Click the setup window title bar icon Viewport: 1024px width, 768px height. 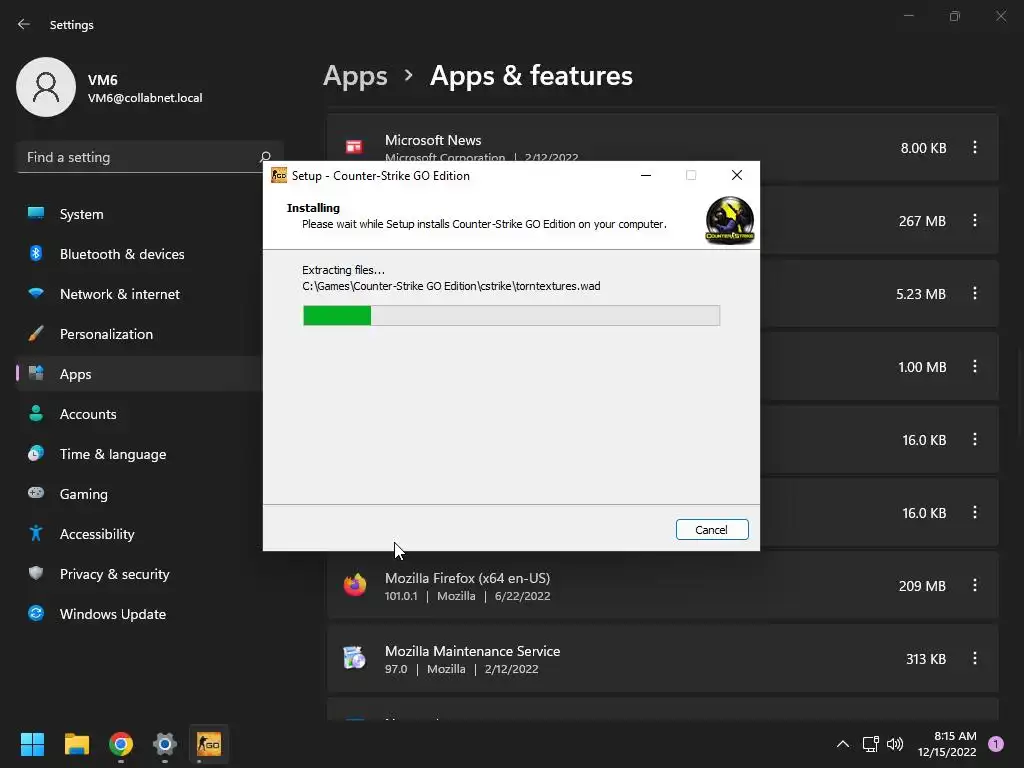[x=279, y=175]
